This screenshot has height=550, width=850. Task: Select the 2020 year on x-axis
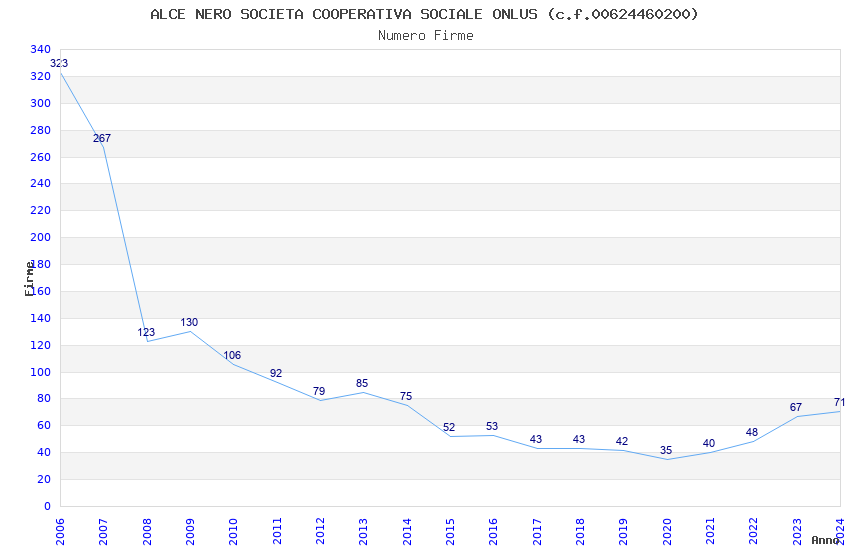pyautogui.click(x=667, y=532)
